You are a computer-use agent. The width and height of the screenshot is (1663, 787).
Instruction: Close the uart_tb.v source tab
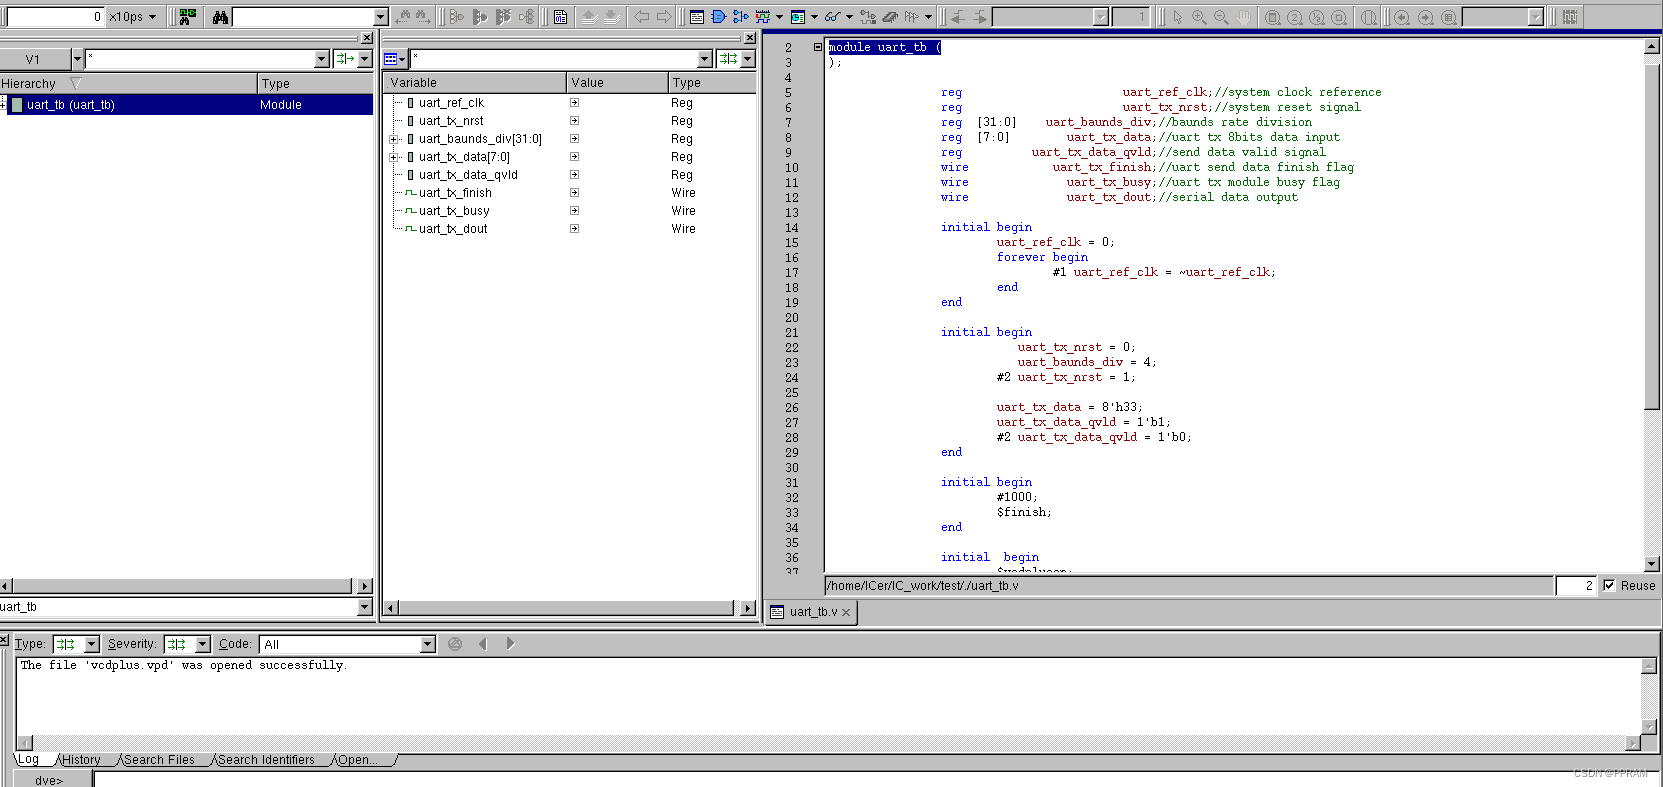click(x=846, y=612)
